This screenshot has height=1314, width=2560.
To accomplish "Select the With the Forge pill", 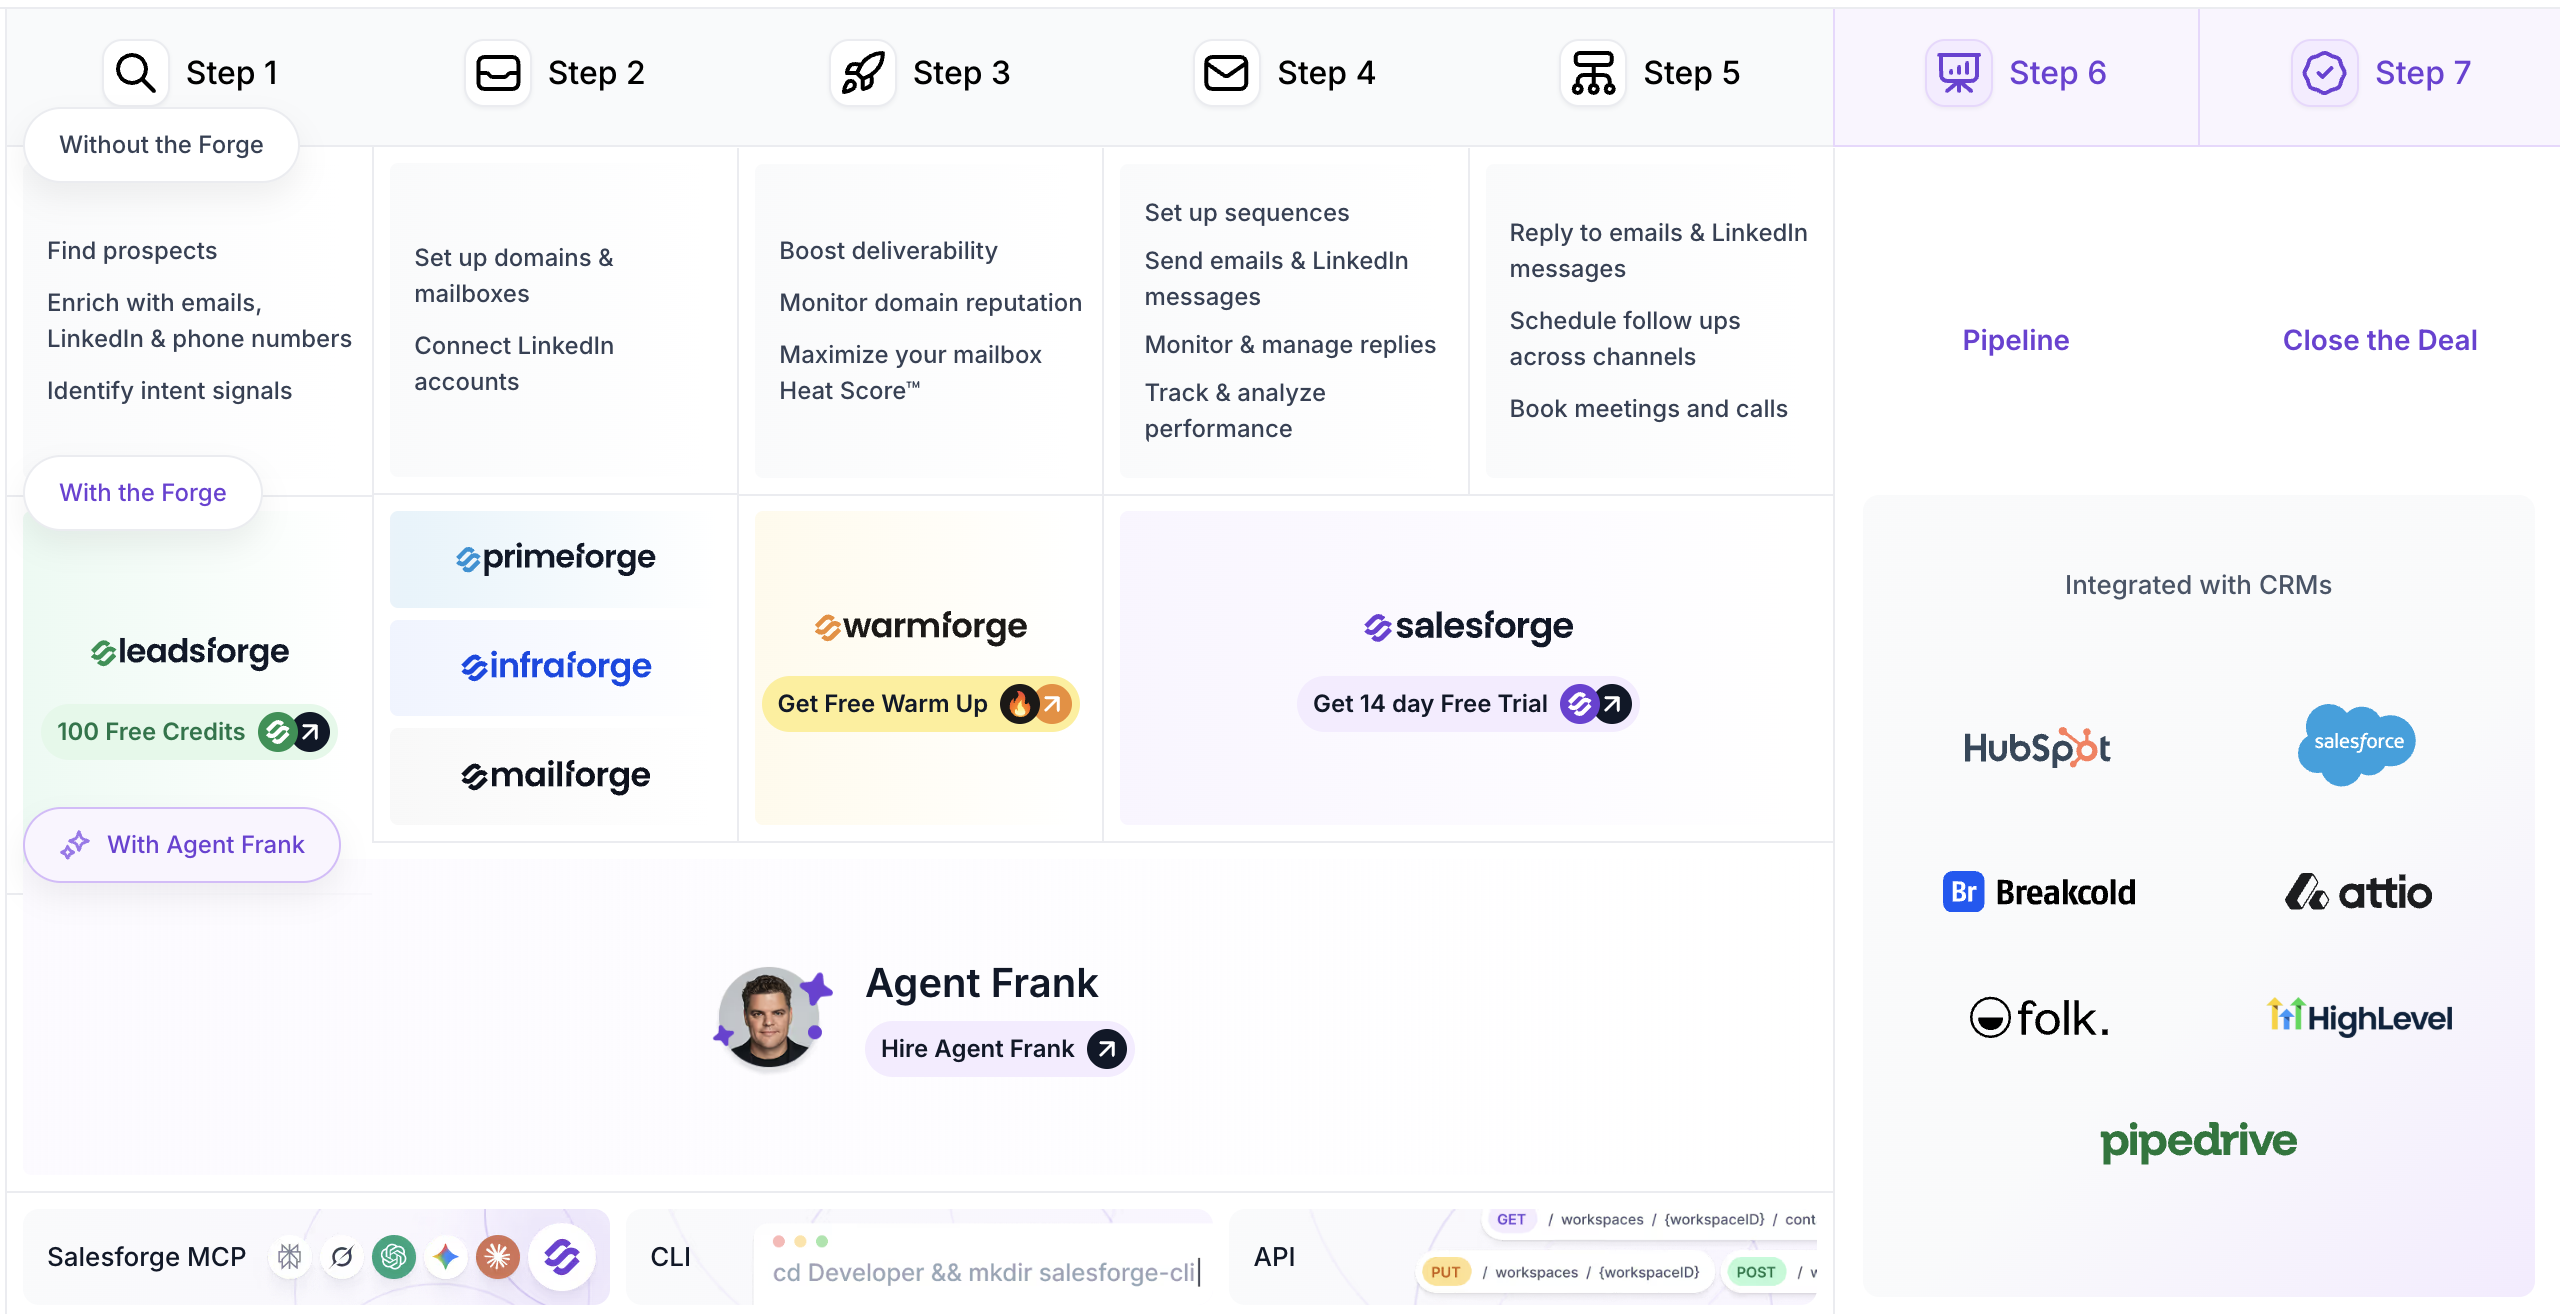I will [x=143, y=492].
